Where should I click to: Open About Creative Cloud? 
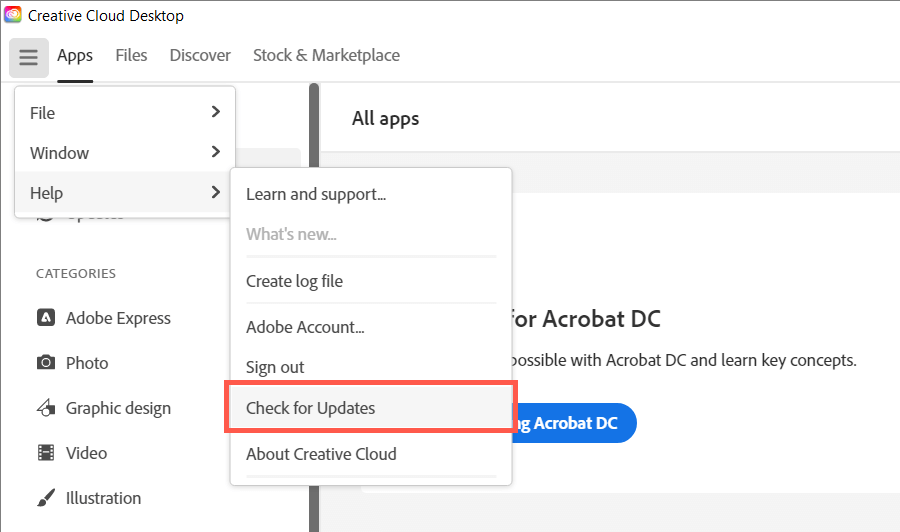[x=321, y=454]
